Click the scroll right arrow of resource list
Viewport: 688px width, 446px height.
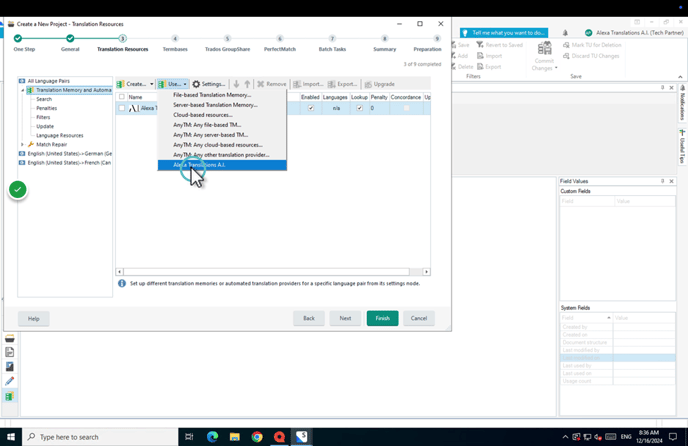click(x=426, y=272)
